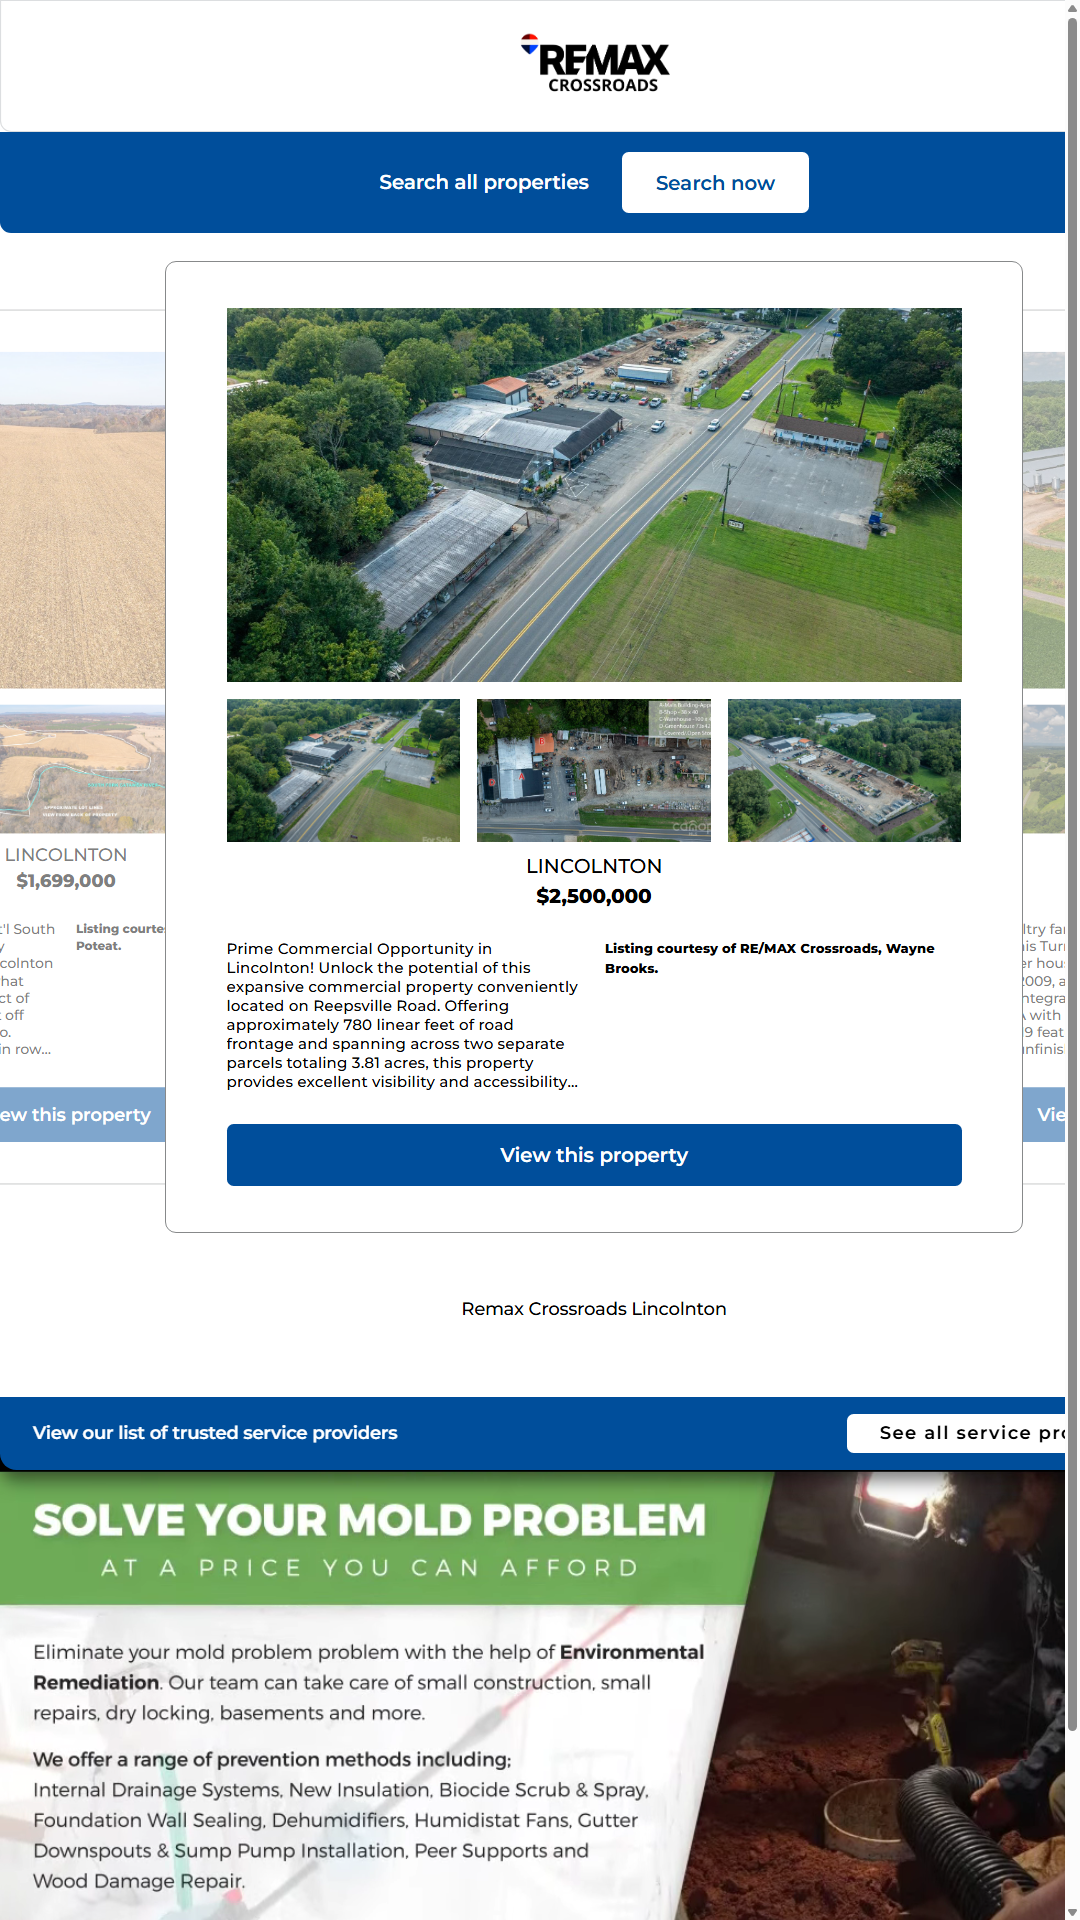Click View this property for $2,500,000 listing
This screenshot has height=1920, width=1080.
[x=594, y=1155]
